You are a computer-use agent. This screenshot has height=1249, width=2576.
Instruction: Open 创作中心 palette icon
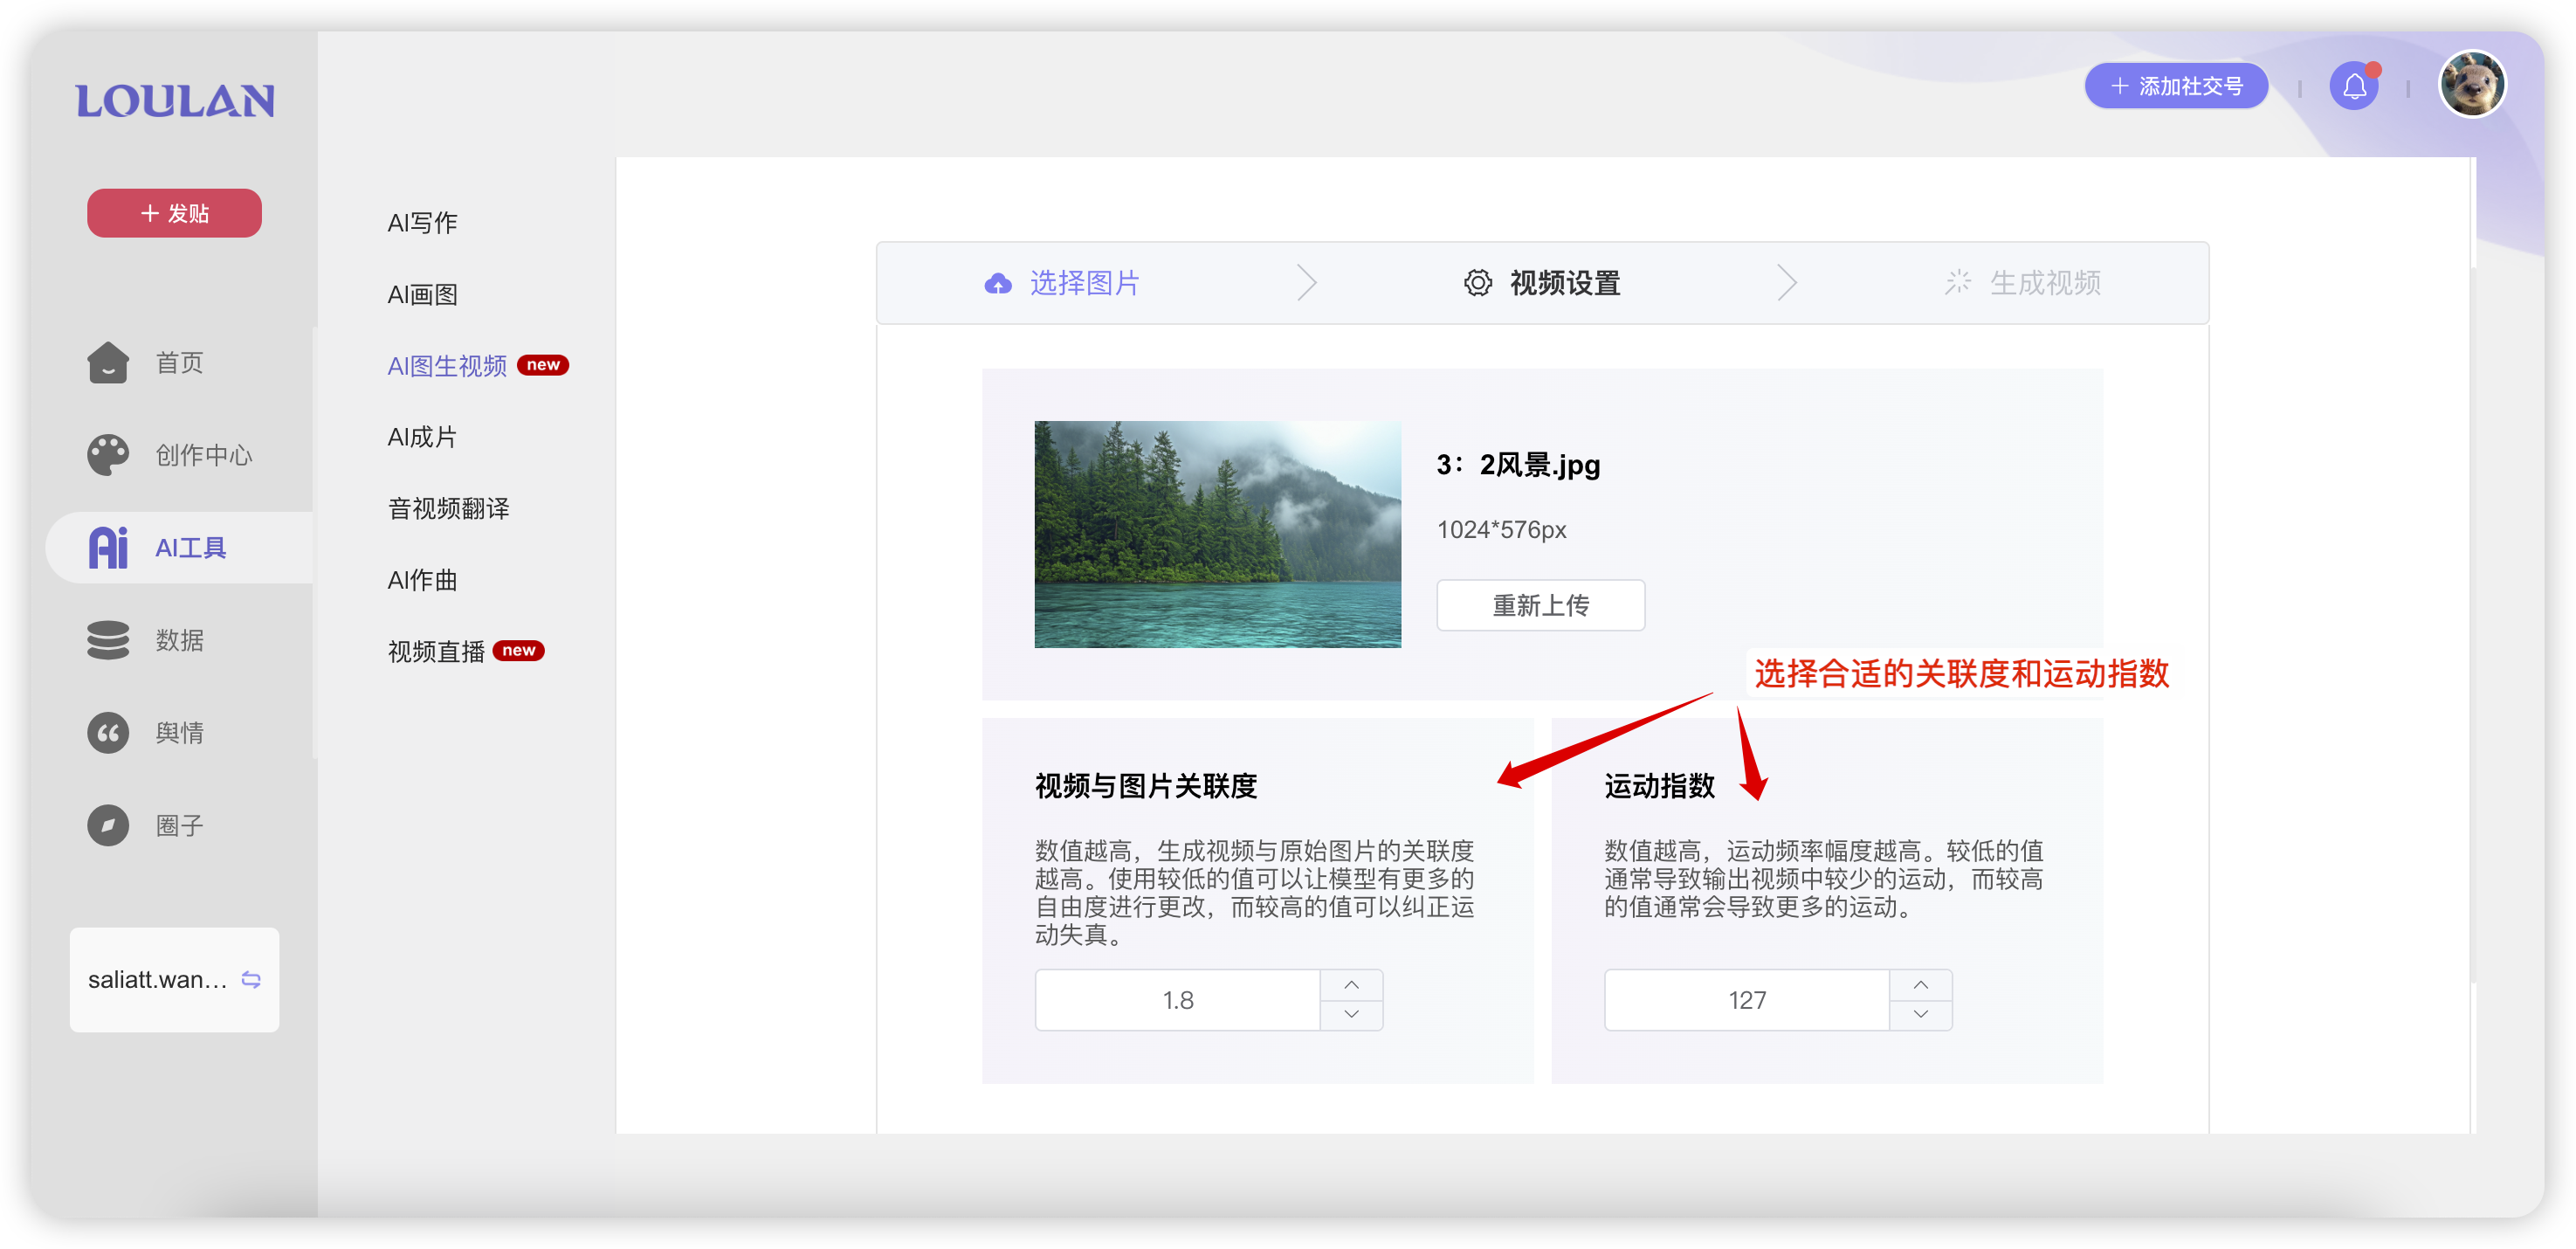click(108, 455)
